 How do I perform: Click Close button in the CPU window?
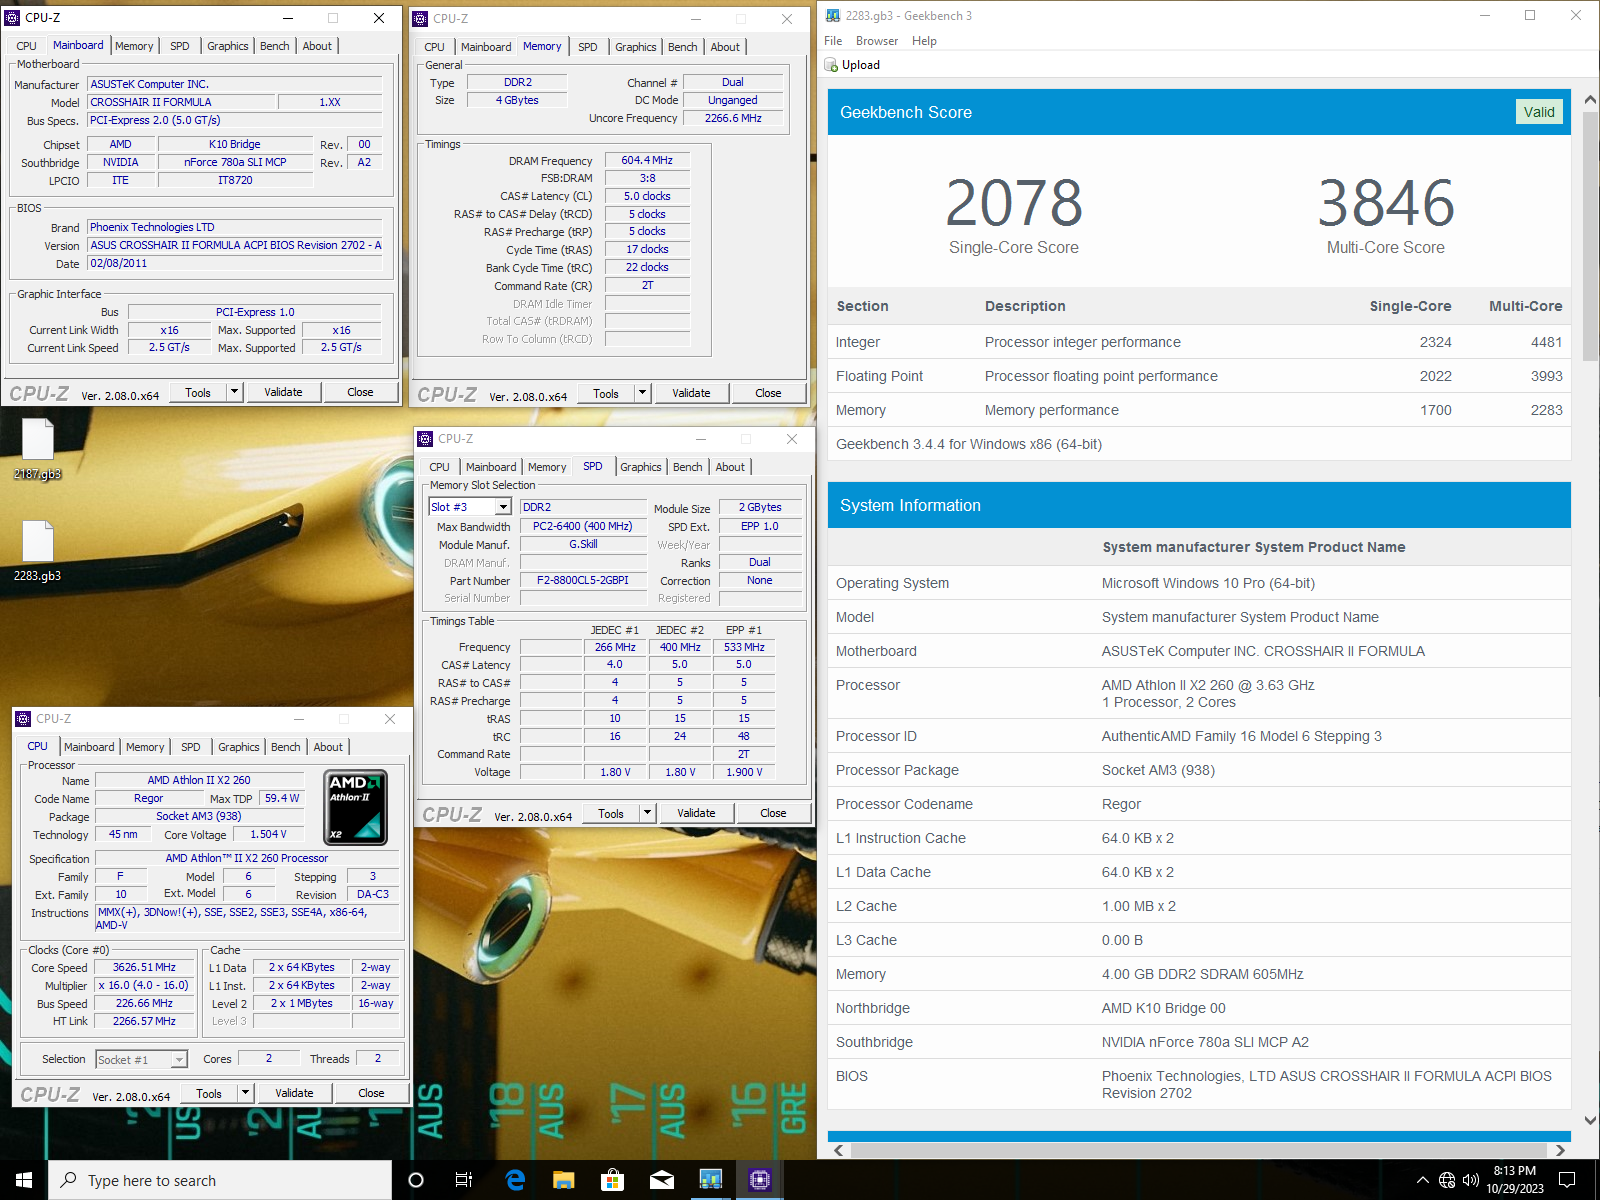pyautogui.click(x=371, y=1093)
